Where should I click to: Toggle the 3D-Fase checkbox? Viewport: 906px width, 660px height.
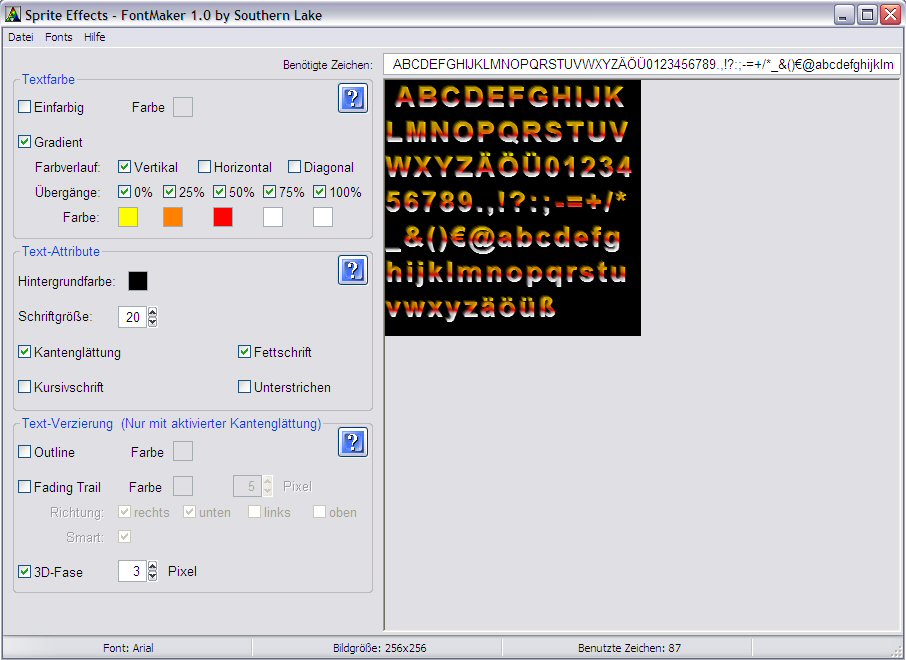(24, 572)
